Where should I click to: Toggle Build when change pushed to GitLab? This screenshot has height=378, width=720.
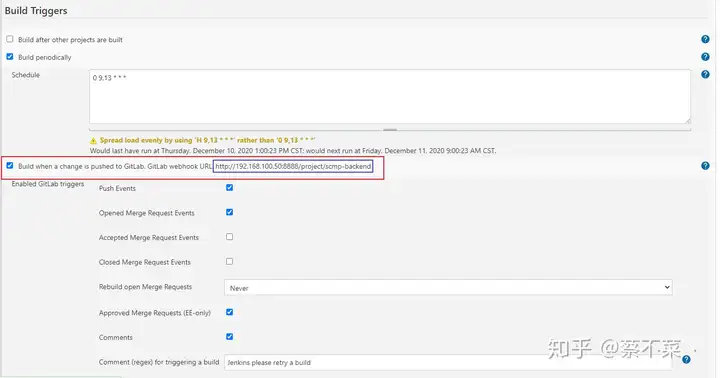pyautogui.click(x=10, y=165)
